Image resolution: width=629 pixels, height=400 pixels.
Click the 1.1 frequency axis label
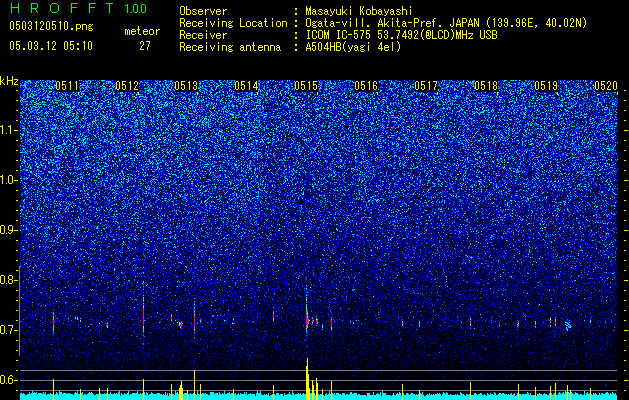click(x=8, y=130)
